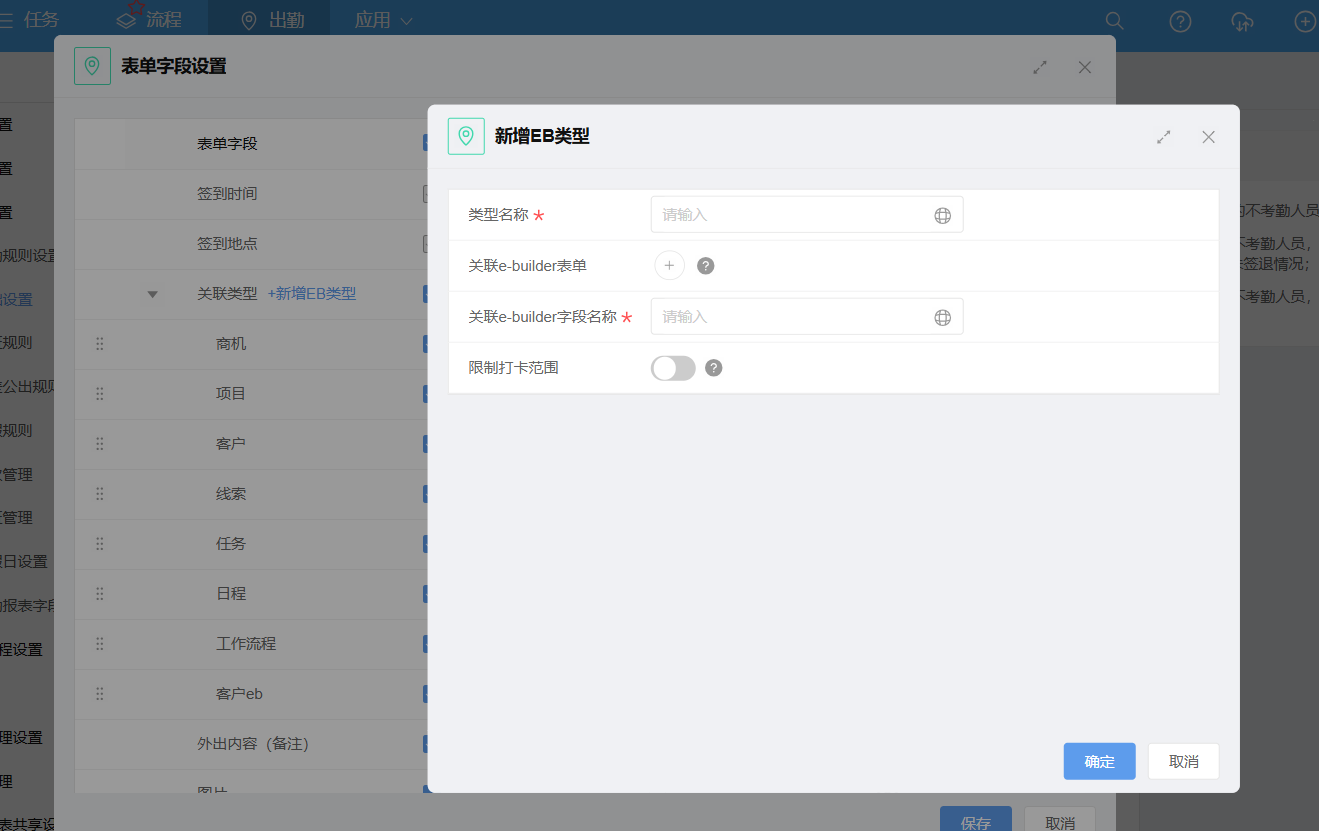Click the cloud download icon in top bar

click(1242, 21)
